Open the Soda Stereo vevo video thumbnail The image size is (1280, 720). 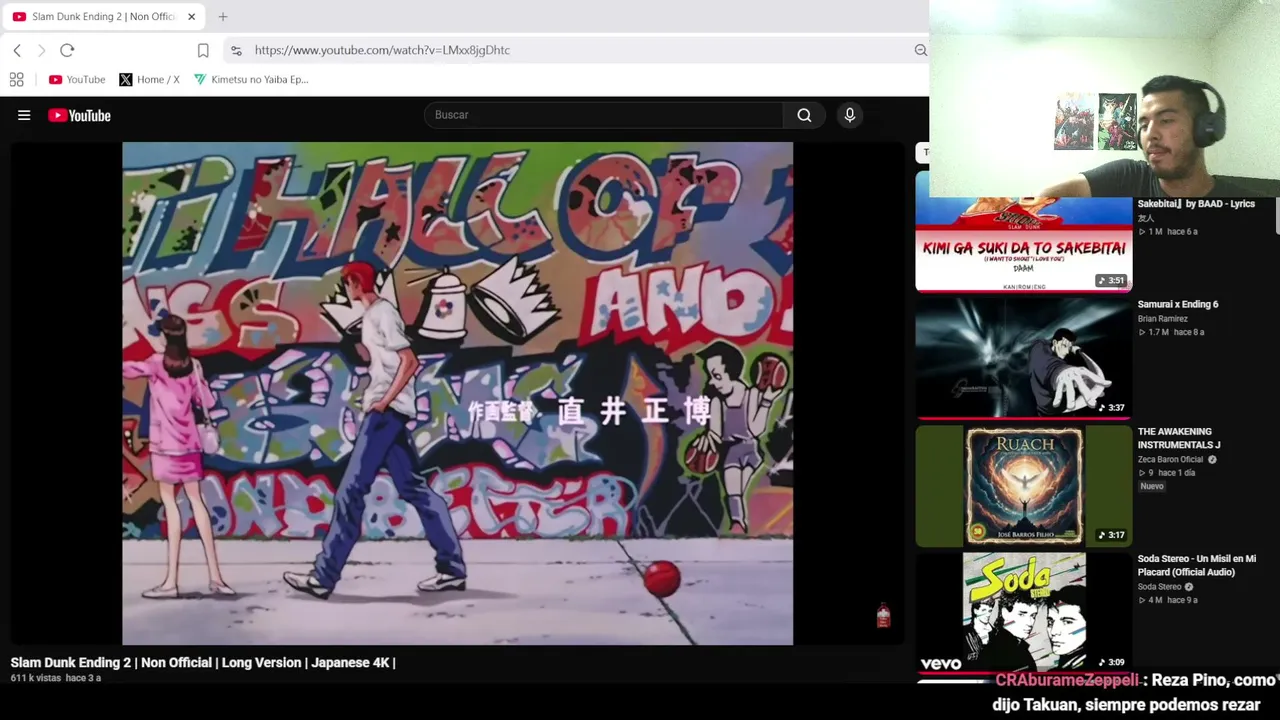(1024, 611)
